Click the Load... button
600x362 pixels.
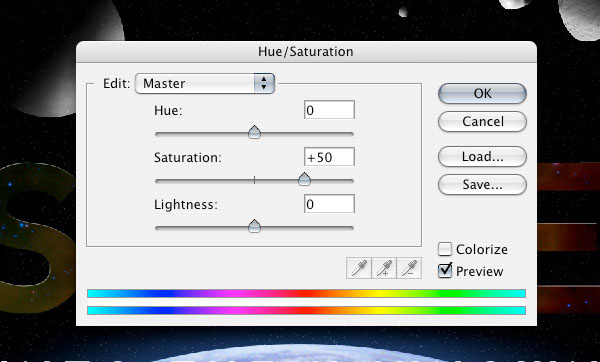pos(482,157)
